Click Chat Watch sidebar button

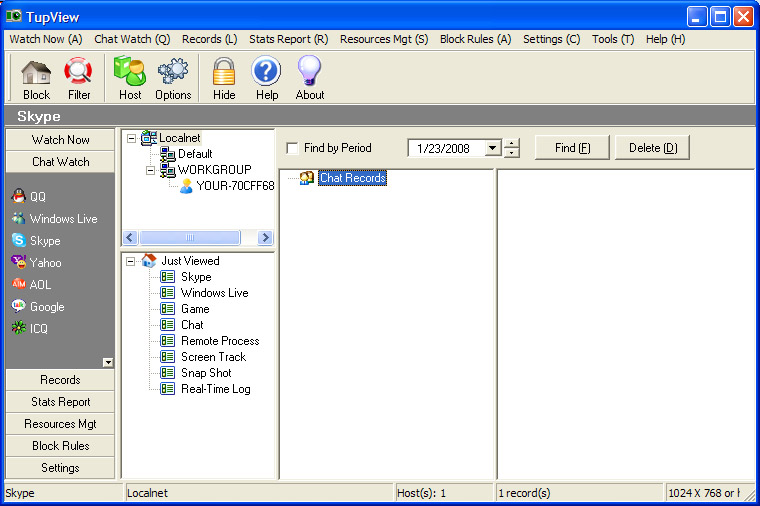(61, 161)
